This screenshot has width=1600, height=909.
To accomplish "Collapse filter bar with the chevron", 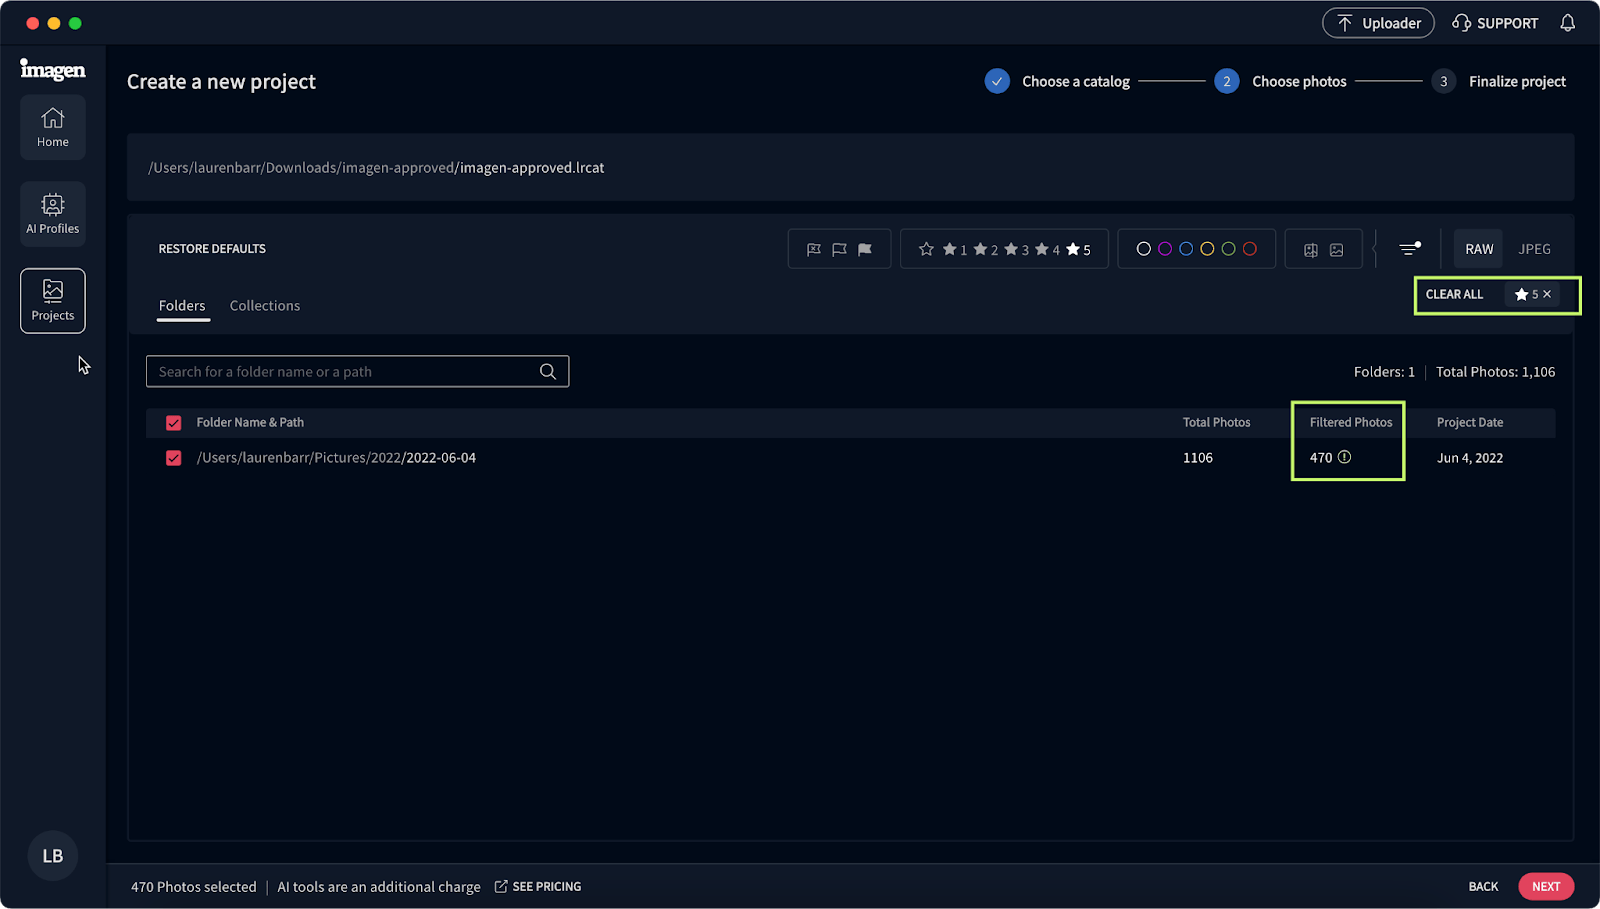I will pyautogui.click(x=1376, y=249).
